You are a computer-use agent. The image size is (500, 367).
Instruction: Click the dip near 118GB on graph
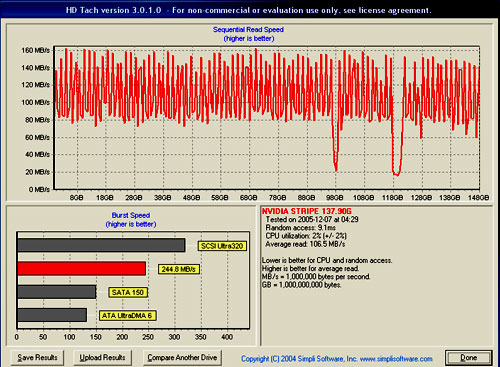click(396, 173)
